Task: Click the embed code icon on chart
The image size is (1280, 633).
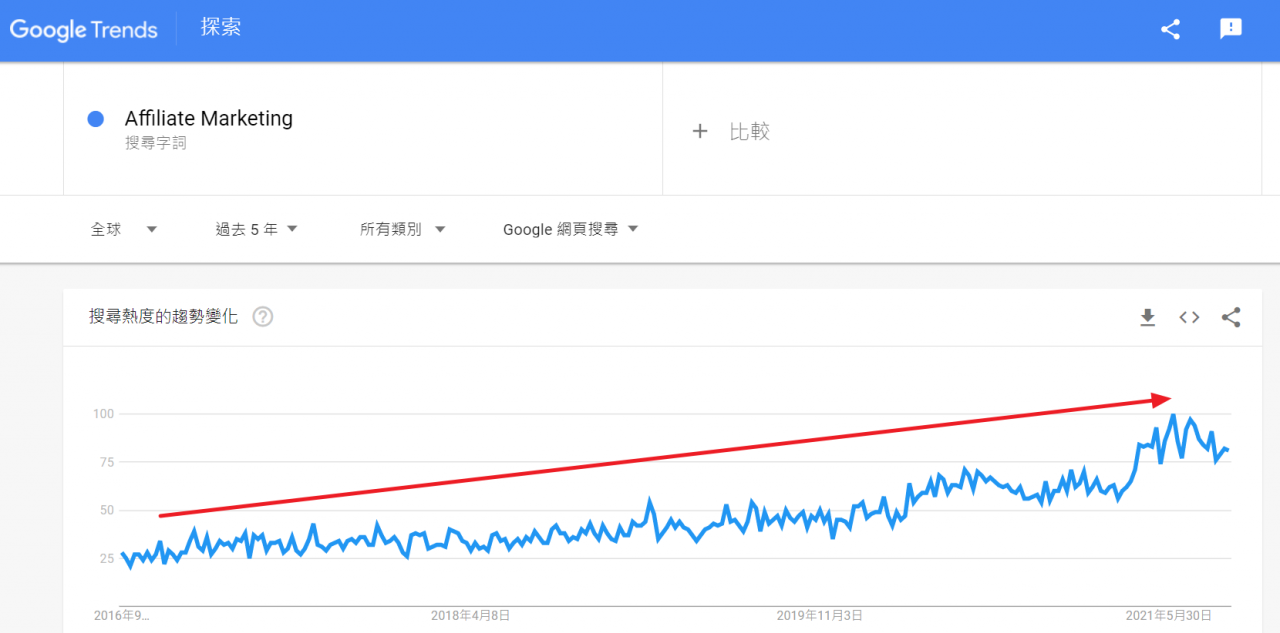Action: click(x=1189, y=317)
